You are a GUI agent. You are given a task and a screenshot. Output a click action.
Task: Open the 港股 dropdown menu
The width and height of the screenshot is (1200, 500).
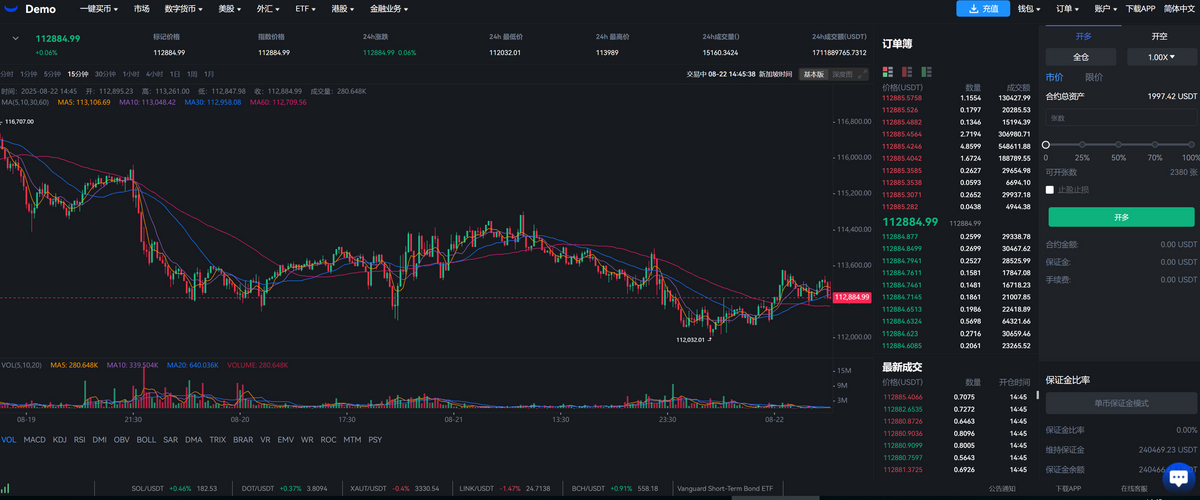(343, 8)
